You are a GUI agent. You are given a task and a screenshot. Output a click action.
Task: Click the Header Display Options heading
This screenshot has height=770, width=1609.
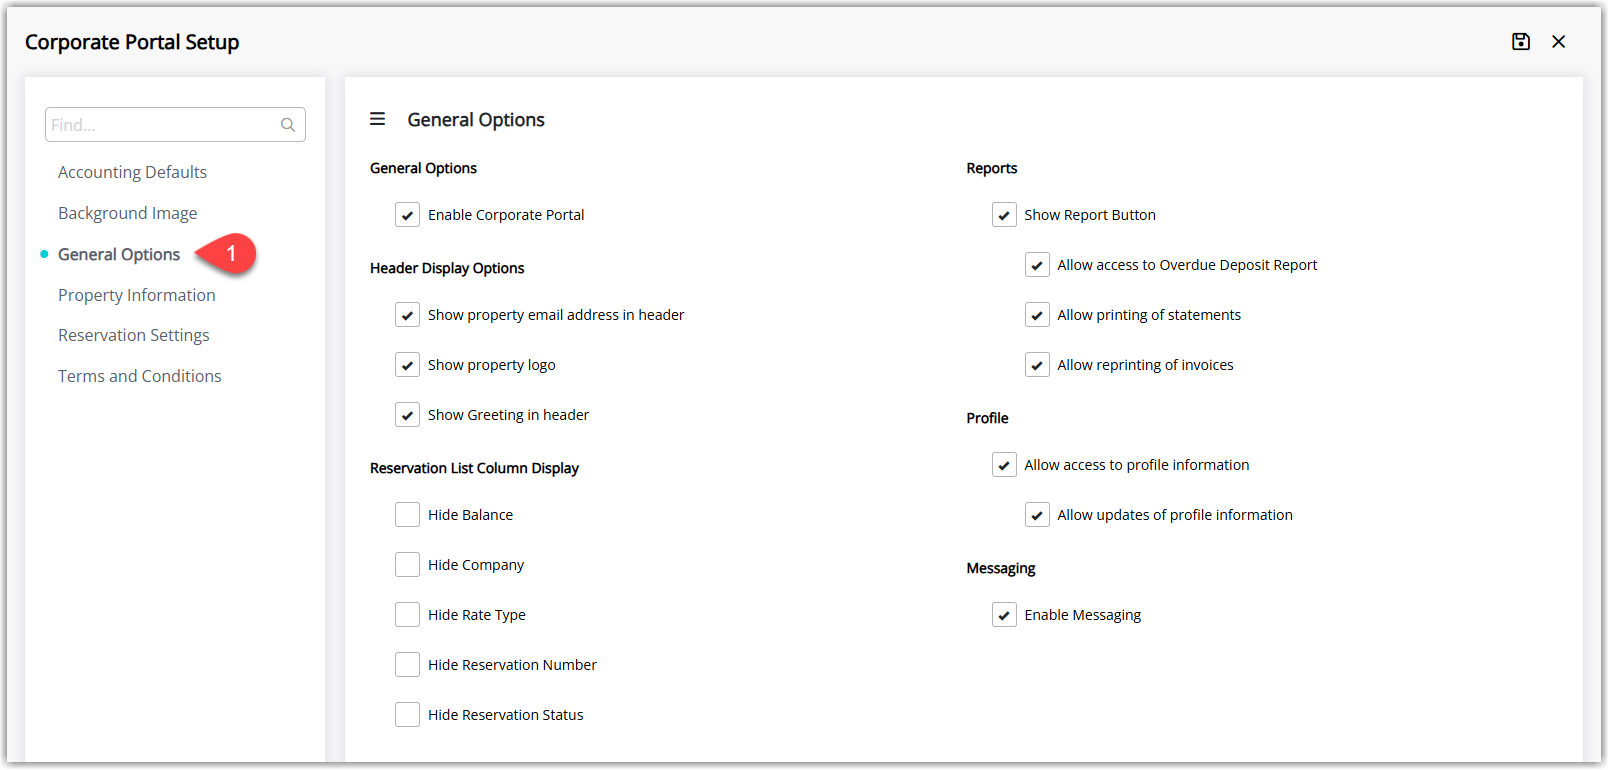[447, 268]
